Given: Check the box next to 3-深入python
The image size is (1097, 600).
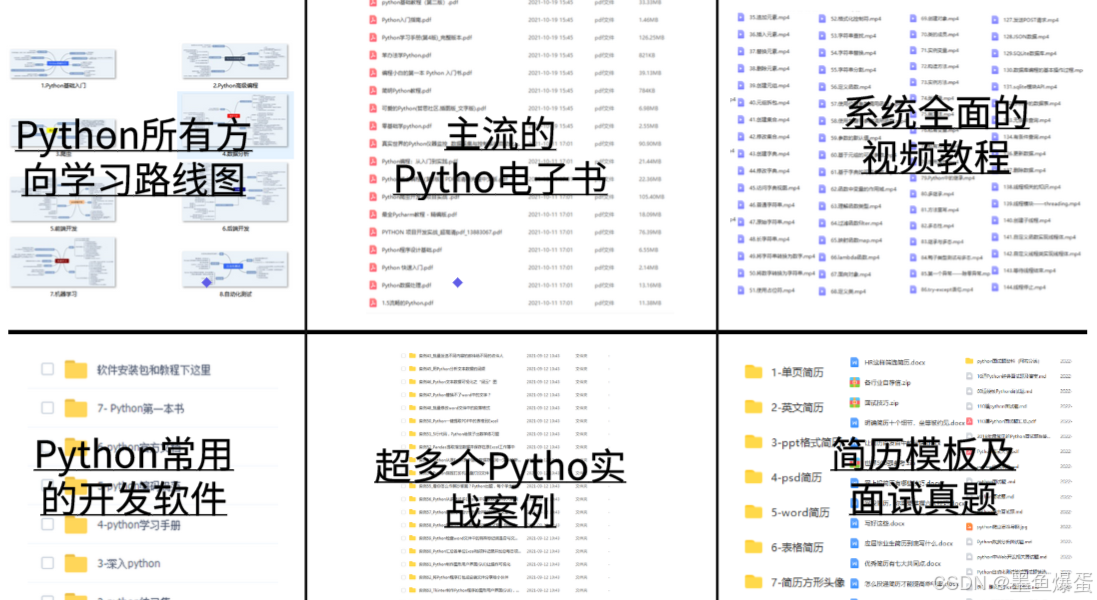Looking at the screenshot, I should point(46,563).
